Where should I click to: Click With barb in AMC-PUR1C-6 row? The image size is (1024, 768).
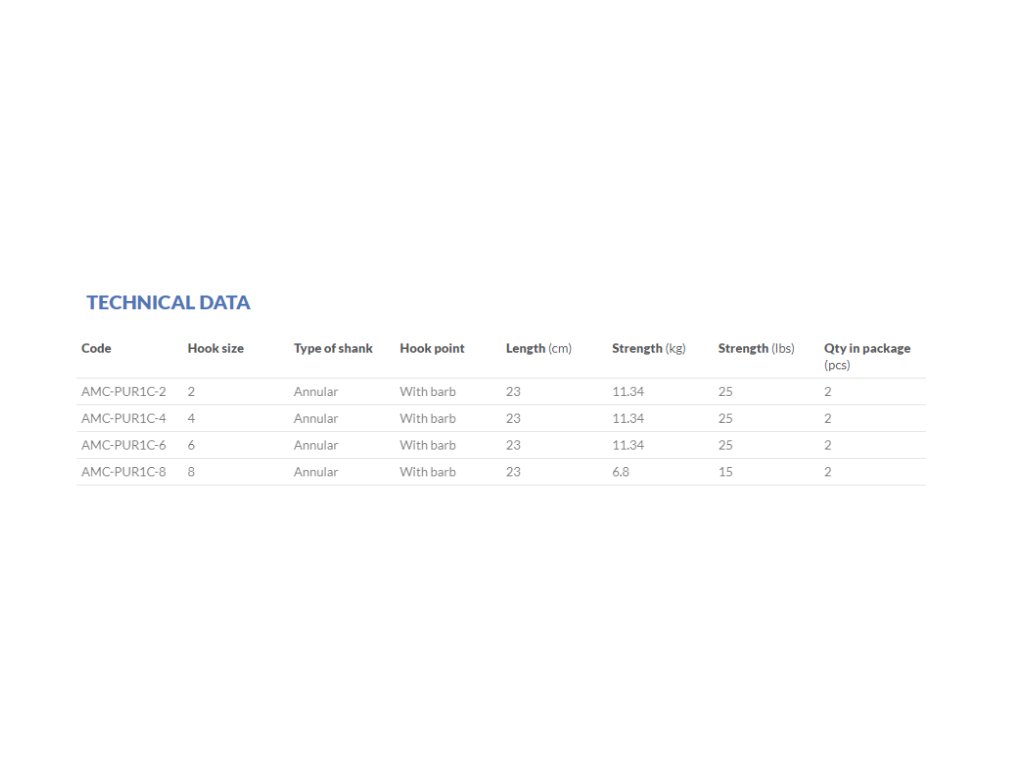427,445
